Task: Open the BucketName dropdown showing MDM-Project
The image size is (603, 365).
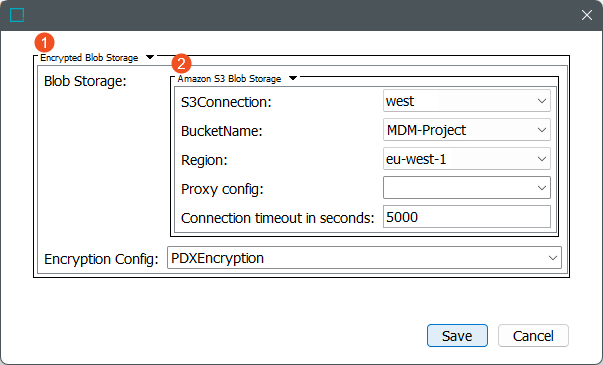Action: (466, 130)
